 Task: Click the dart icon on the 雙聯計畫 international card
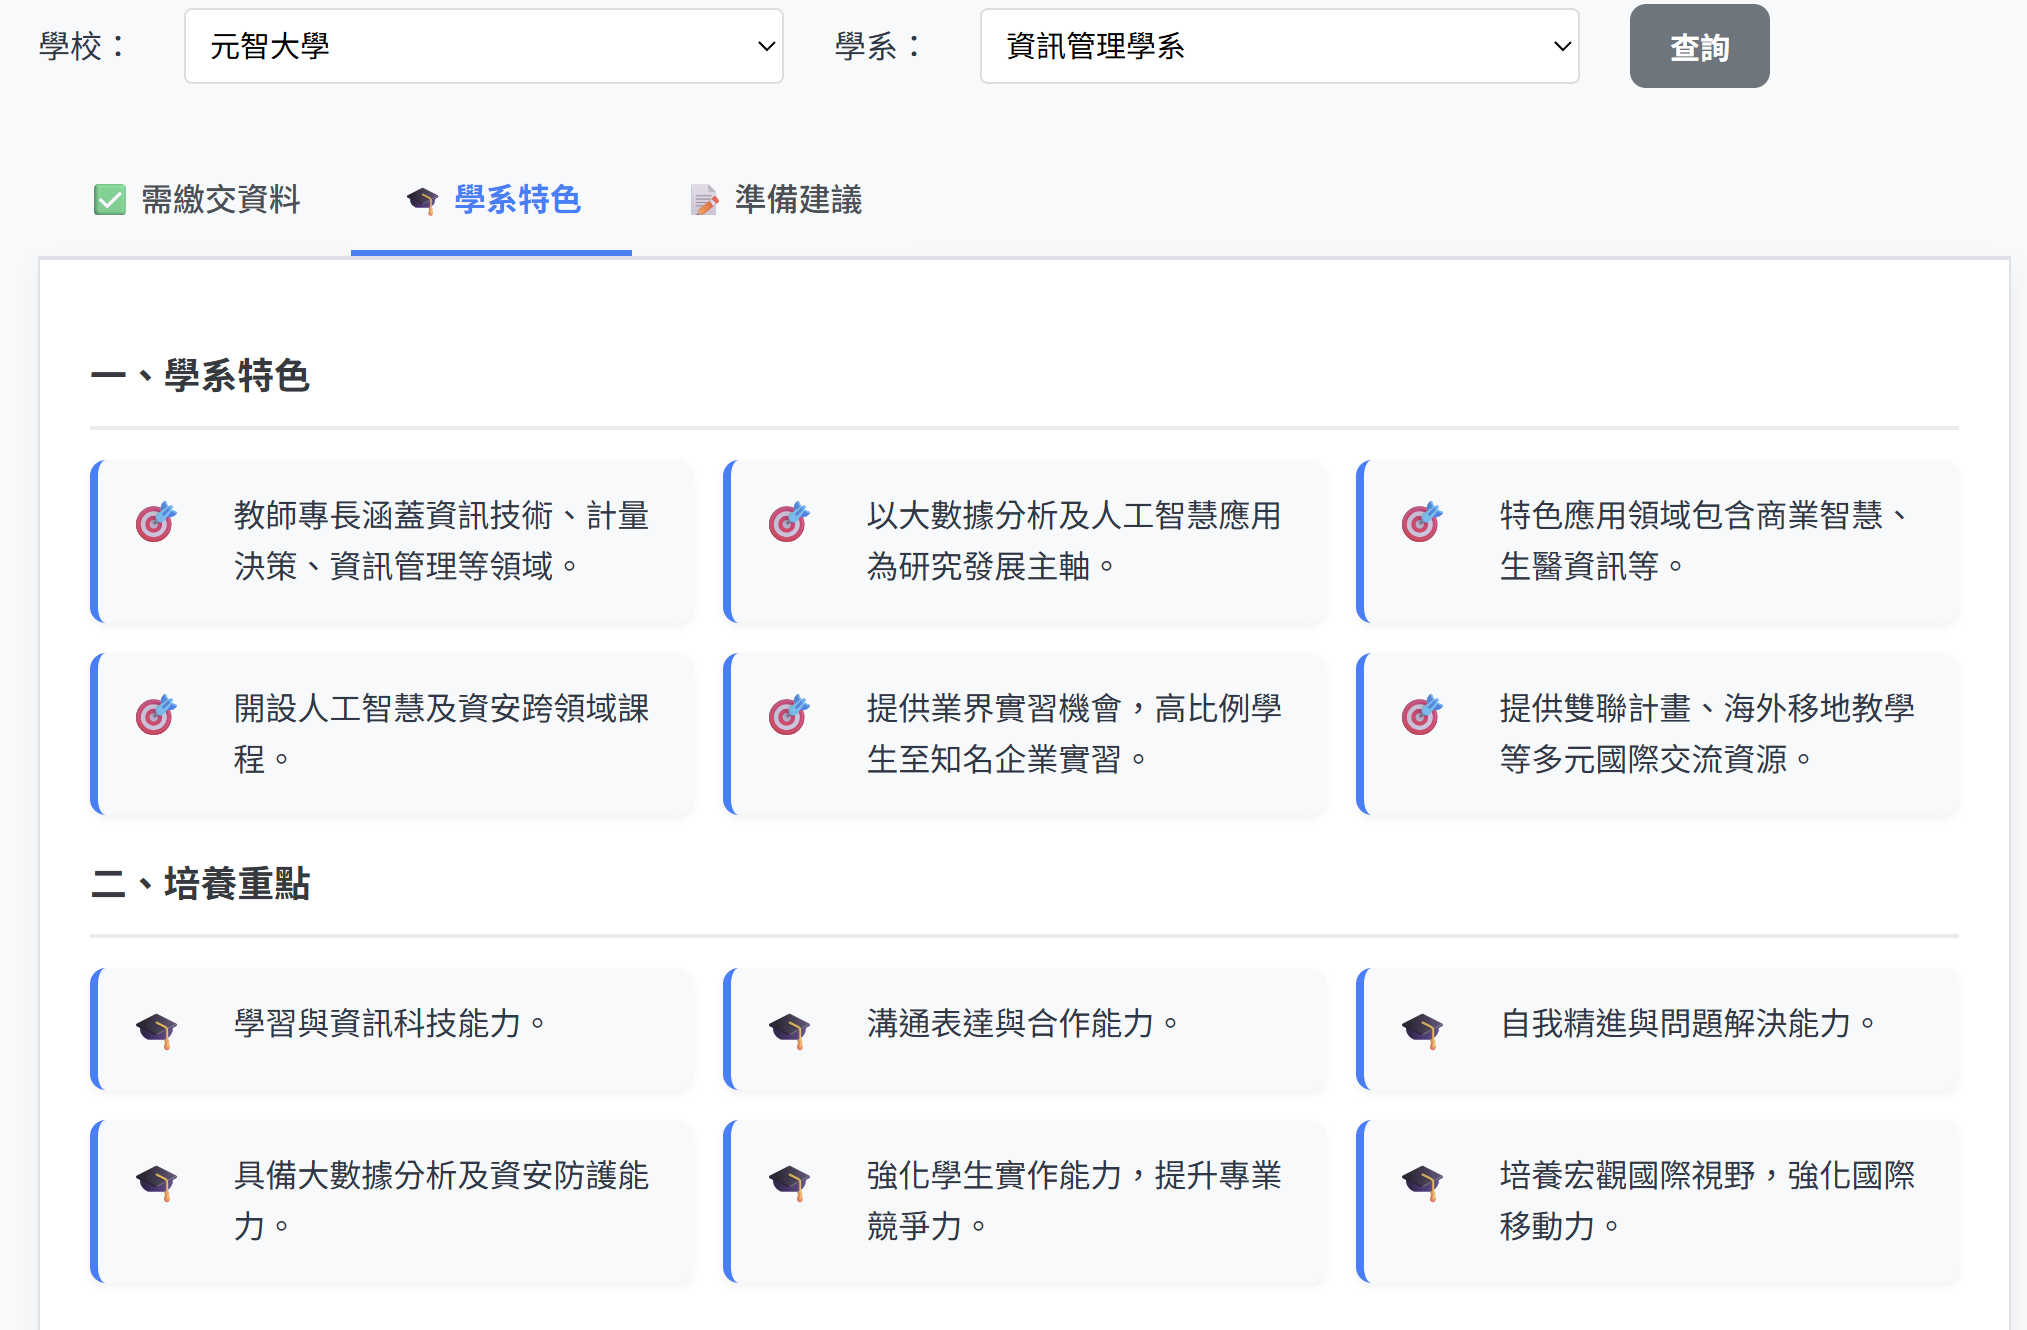point(1421,714)
